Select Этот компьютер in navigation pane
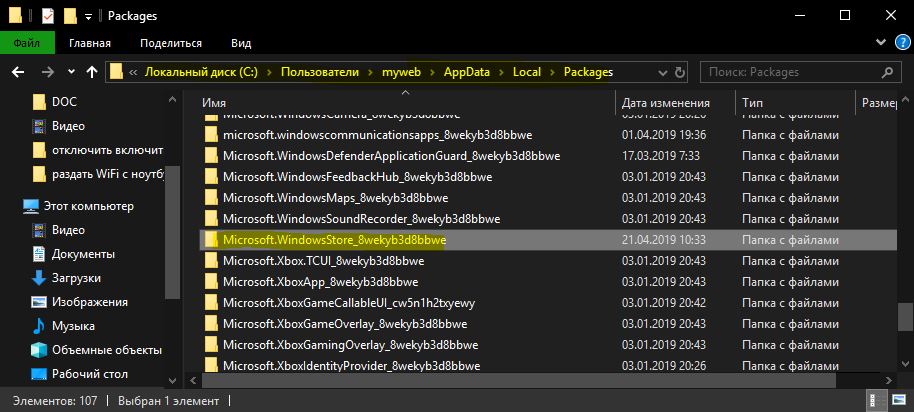This screenshot has width=914, height=412. (89, 206)
